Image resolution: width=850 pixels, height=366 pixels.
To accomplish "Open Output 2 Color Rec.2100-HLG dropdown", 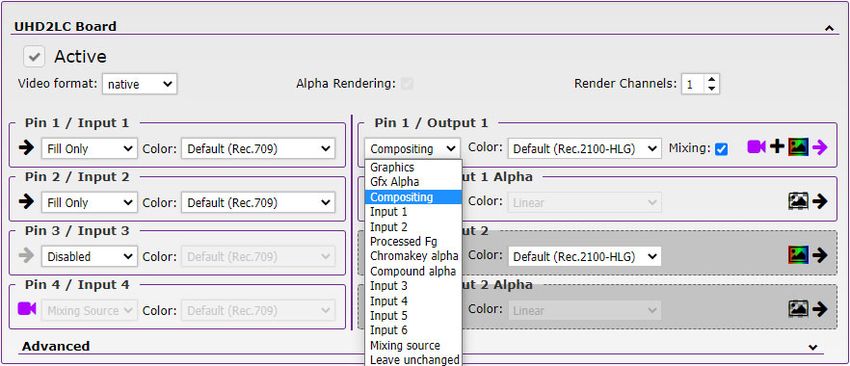I will coord(584,256).
